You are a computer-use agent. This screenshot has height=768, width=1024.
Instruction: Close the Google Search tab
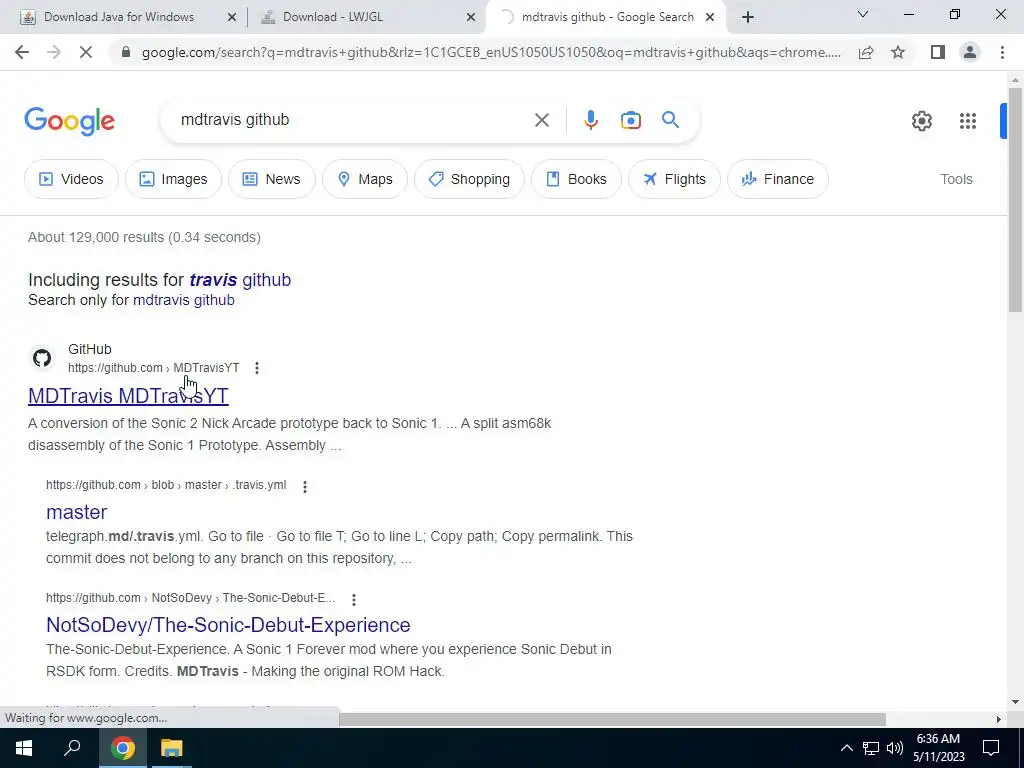coord(710,18)
